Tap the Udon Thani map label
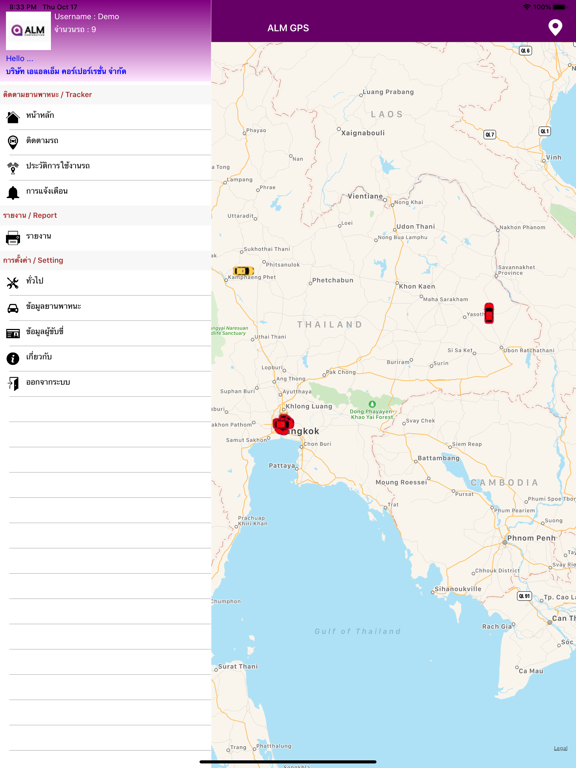Image resolution: width=576 pixels, height=768 pixels. pyautogui.click(x=415, y=226)
